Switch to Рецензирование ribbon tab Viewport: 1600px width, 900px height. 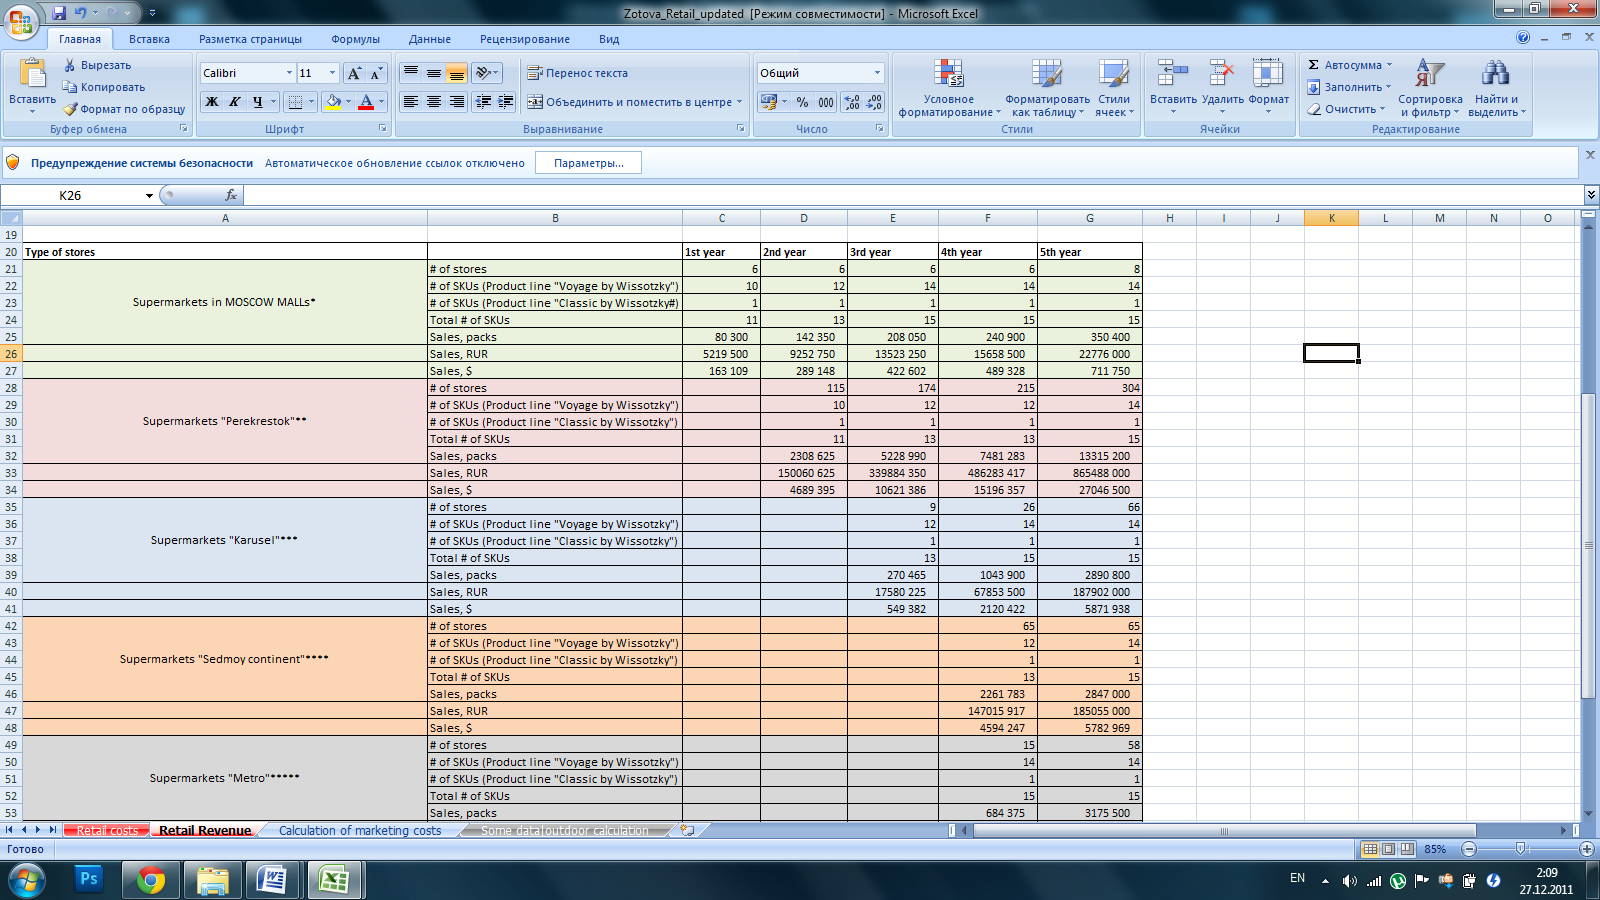point(525,39)
